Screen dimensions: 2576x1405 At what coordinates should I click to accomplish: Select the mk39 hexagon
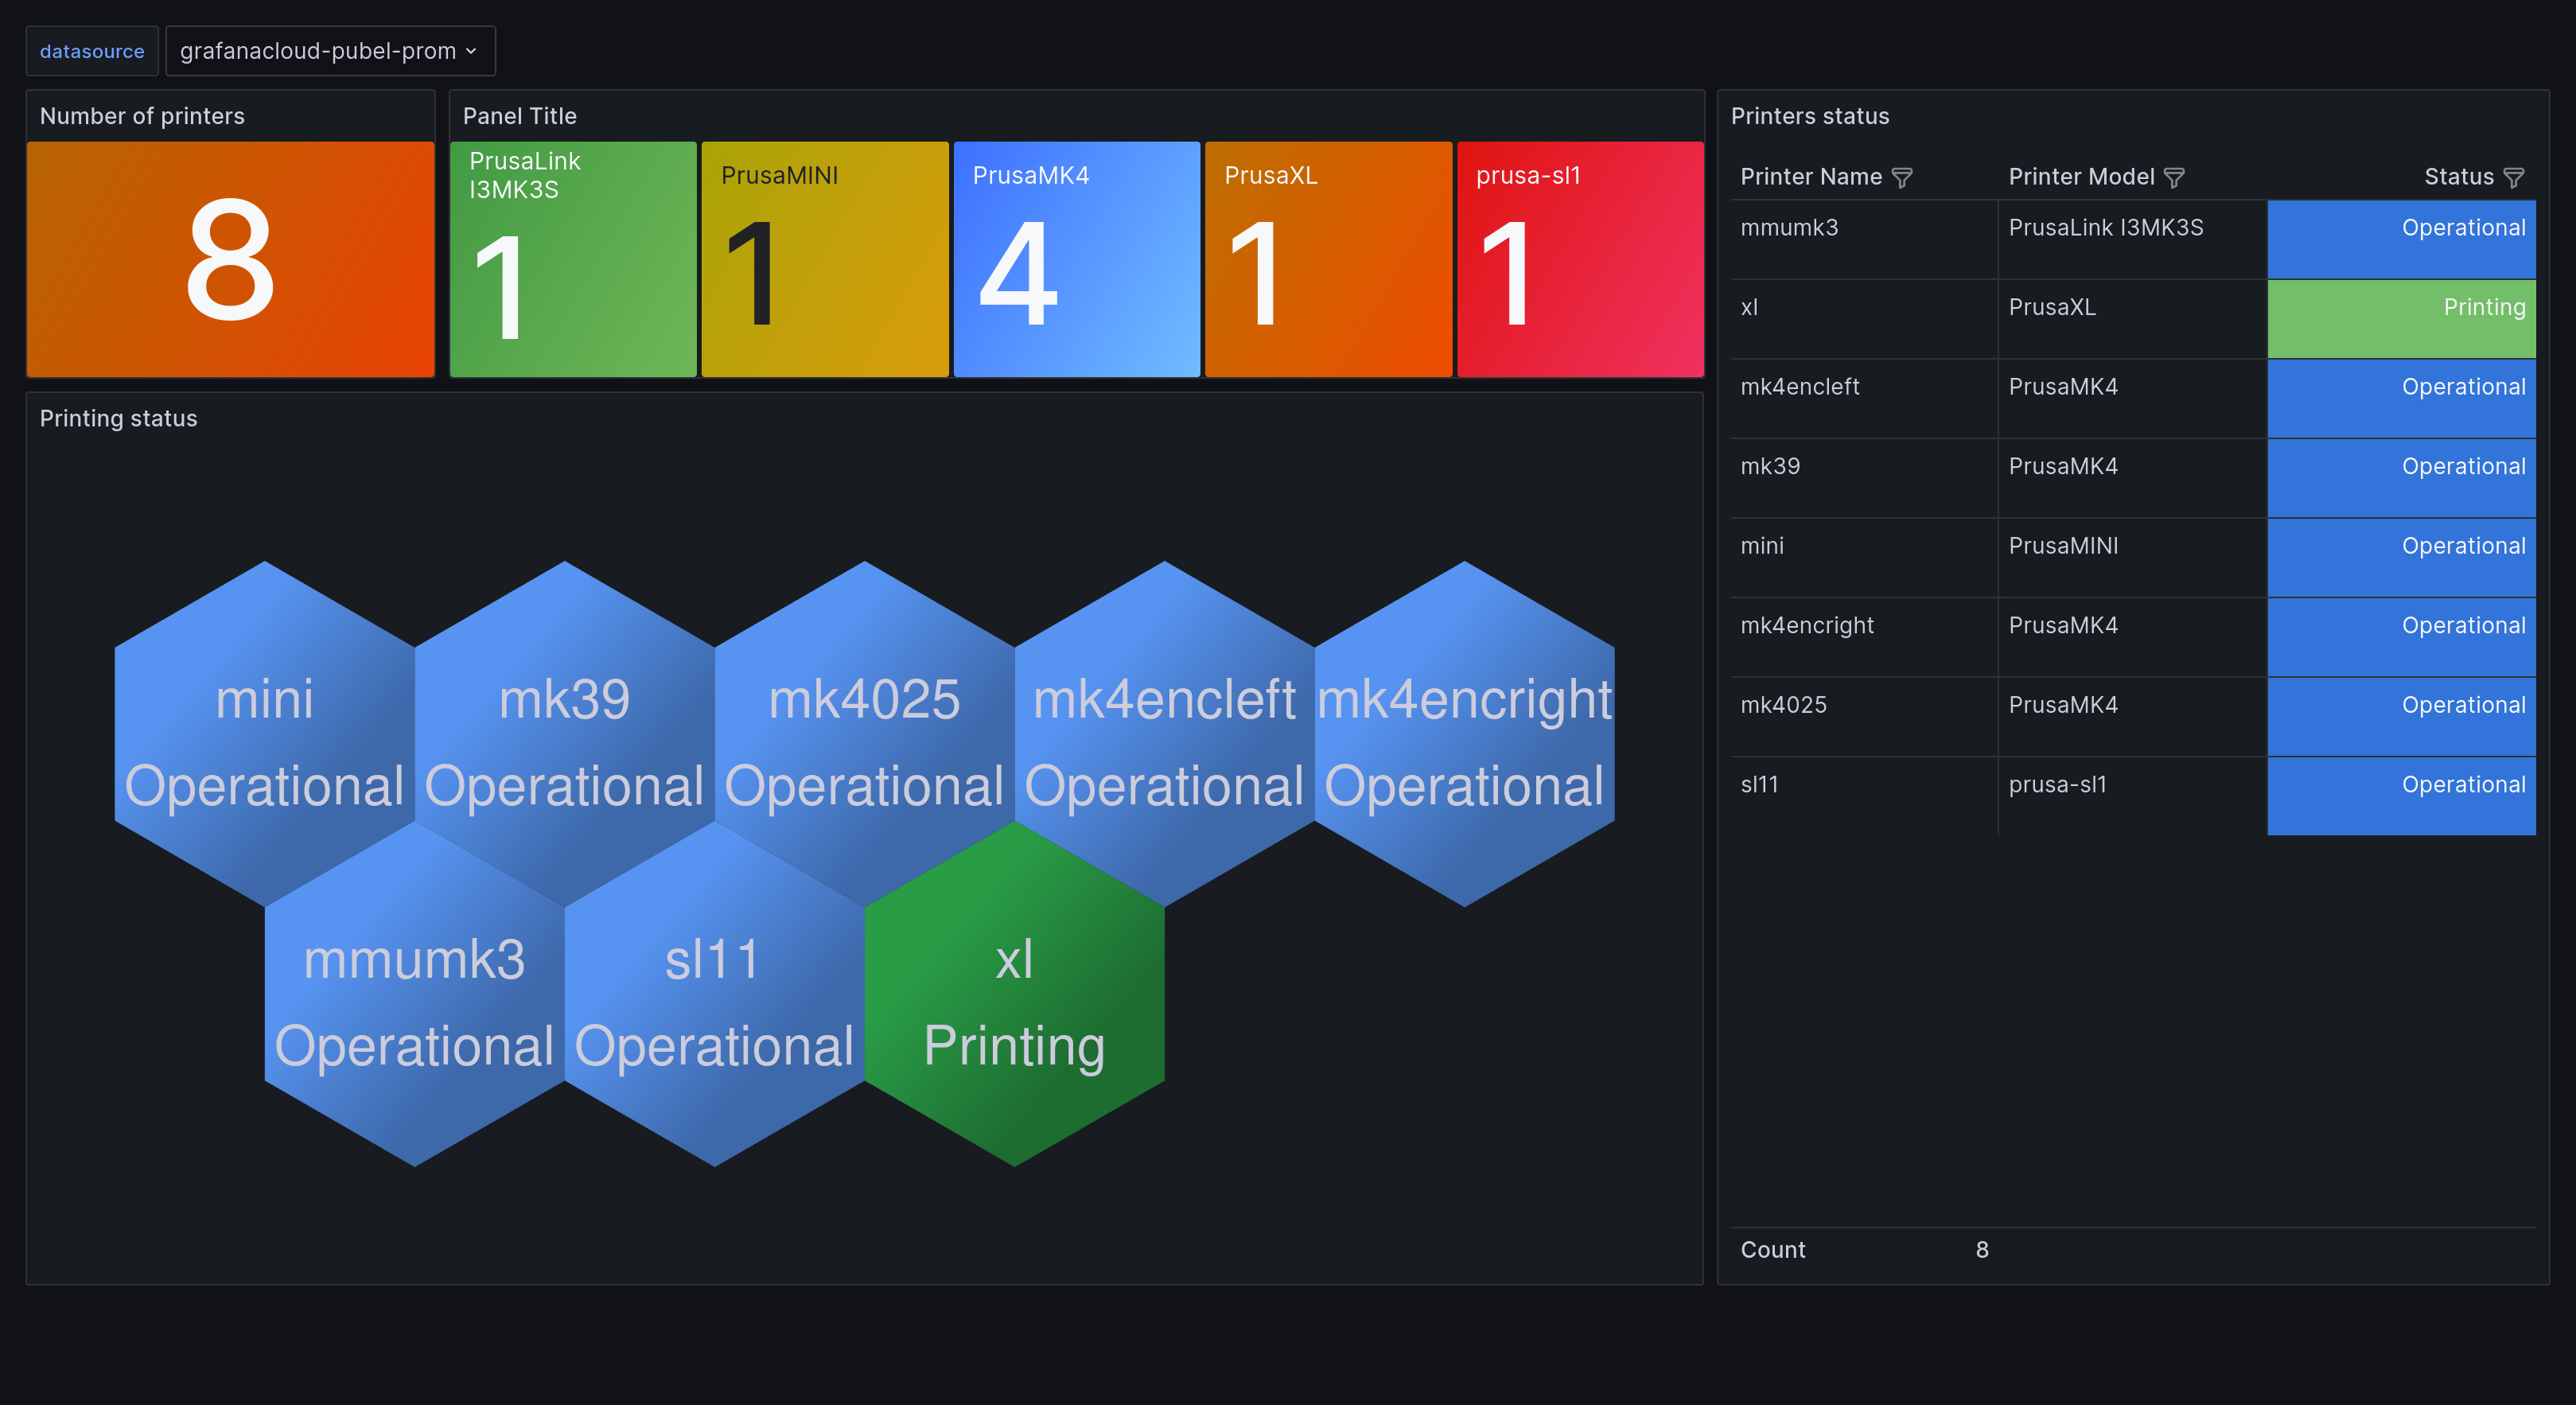coord(565,734)
